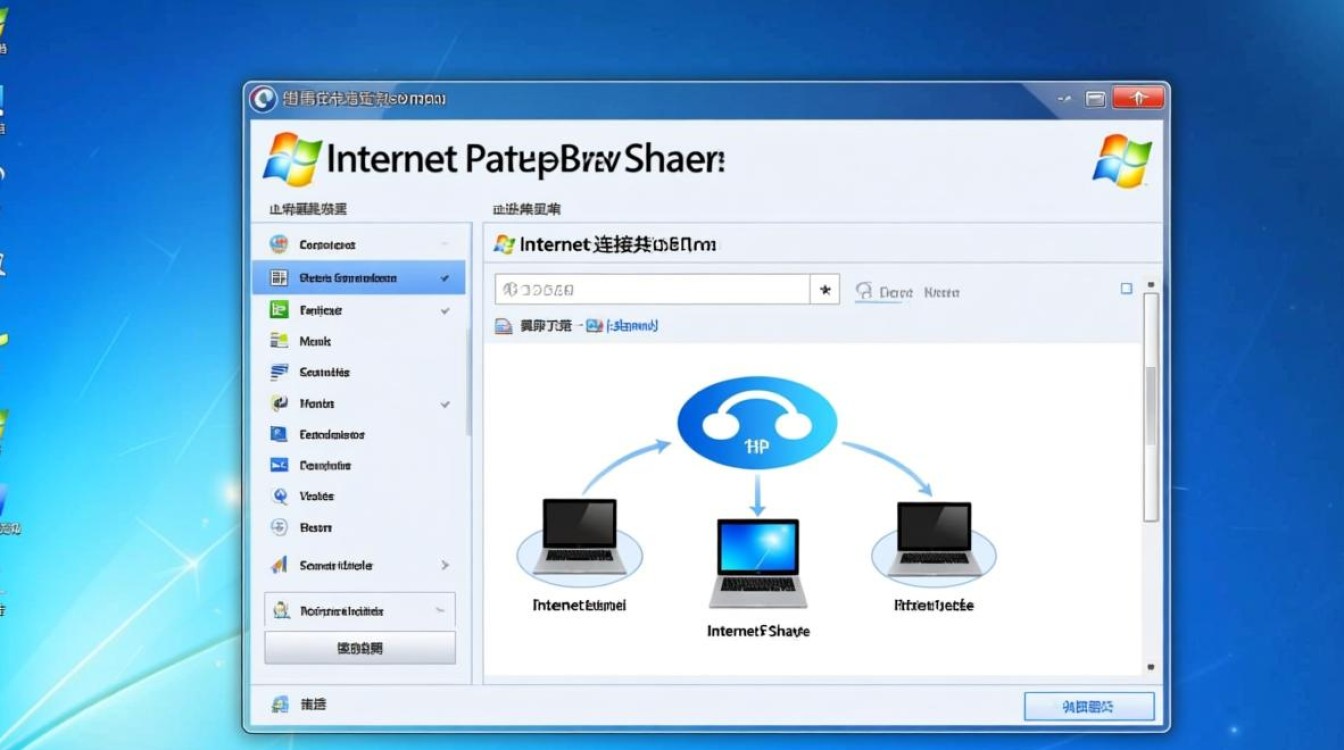Click the Internet Share center laptop icon

tap(757, 562)
